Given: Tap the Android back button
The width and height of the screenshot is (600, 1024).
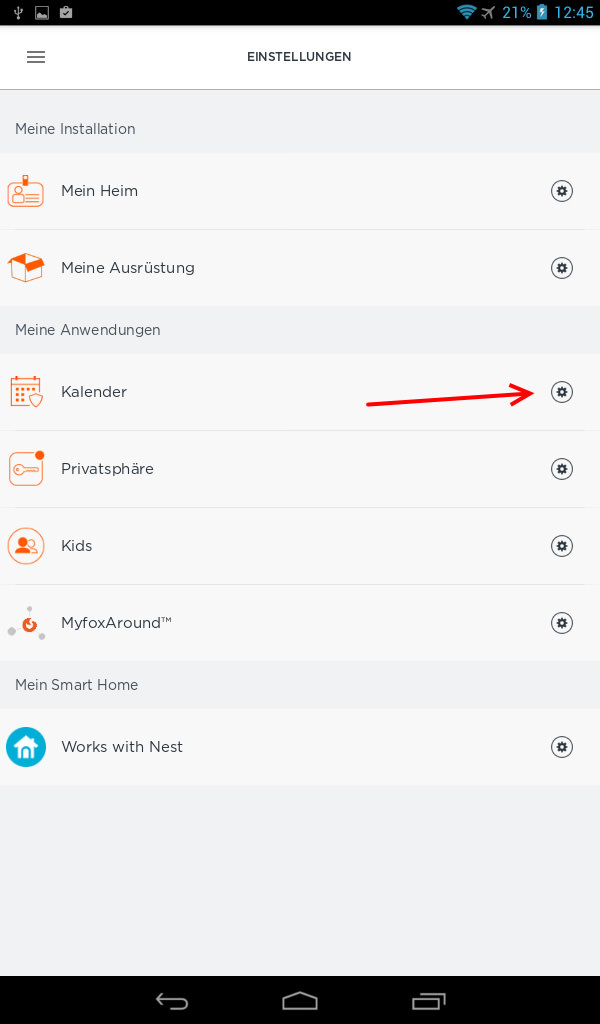Looking at the screenshot, I should point(172,1000).
